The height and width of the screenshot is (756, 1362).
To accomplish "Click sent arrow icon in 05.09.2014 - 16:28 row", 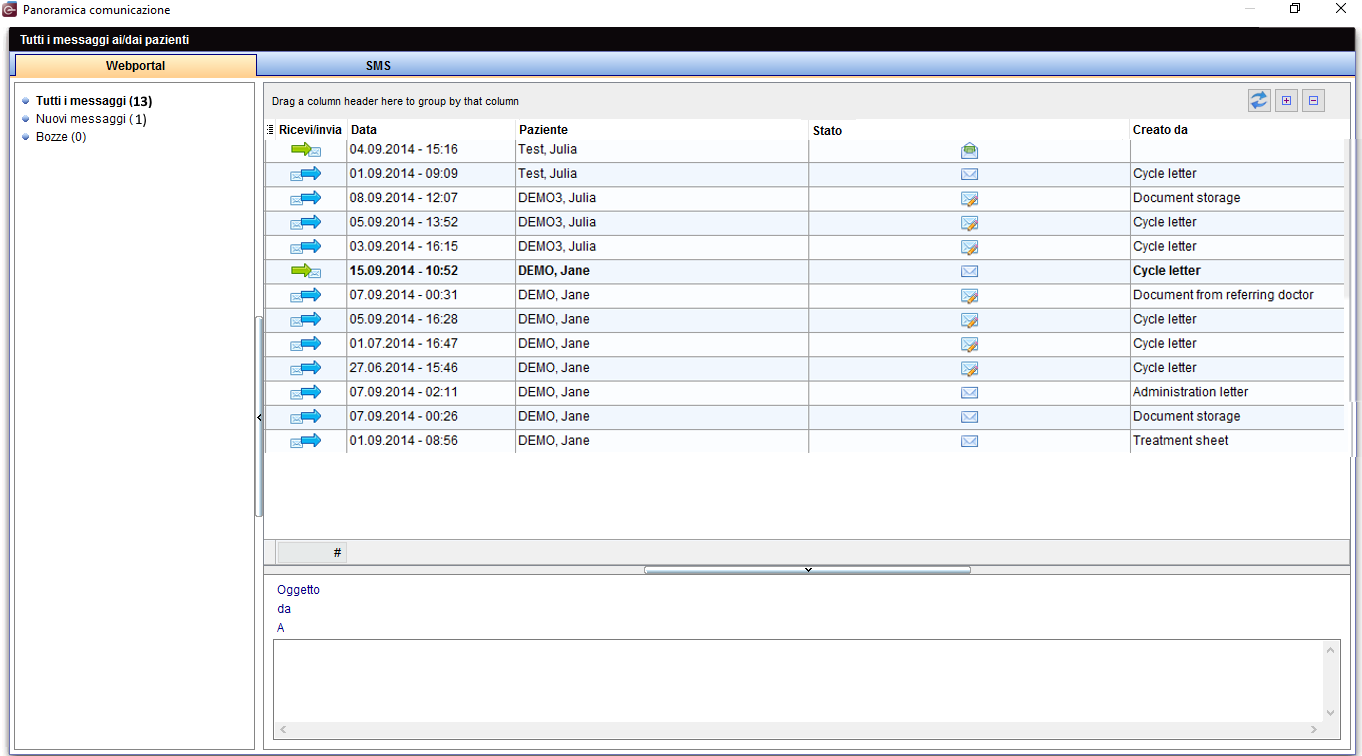I will click(x=306, y=319).
